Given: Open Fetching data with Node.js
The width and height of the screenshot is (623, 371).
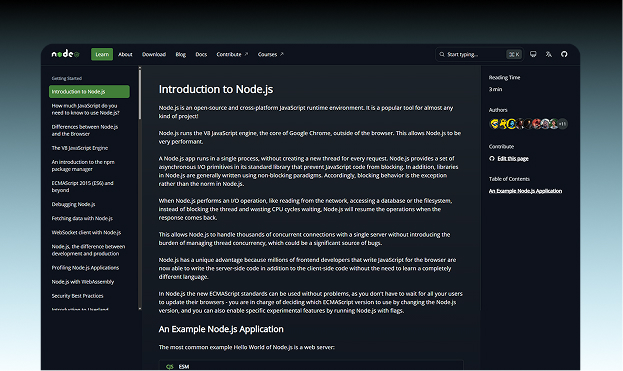Looking at the screenshot, I should 82,218.
